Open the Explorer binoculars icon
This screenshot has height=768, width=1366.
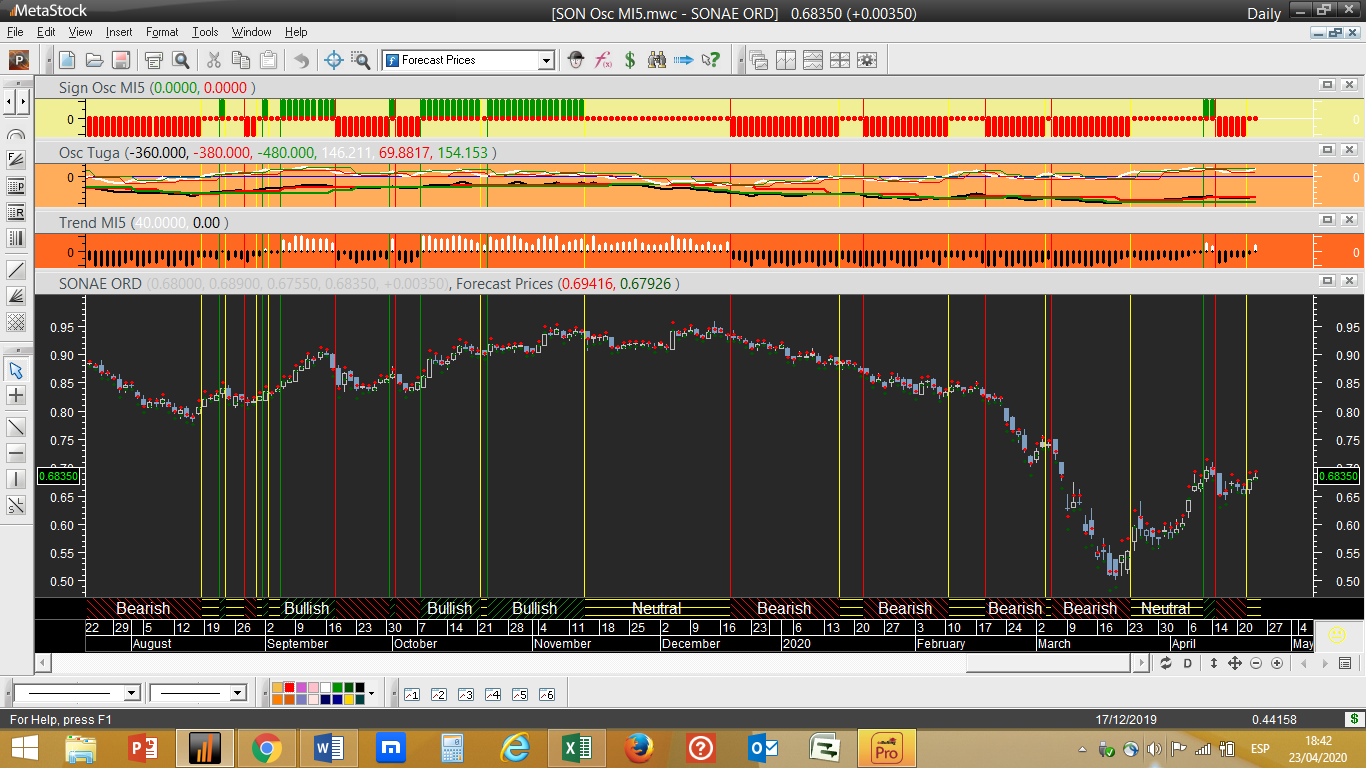coord(657,60)
